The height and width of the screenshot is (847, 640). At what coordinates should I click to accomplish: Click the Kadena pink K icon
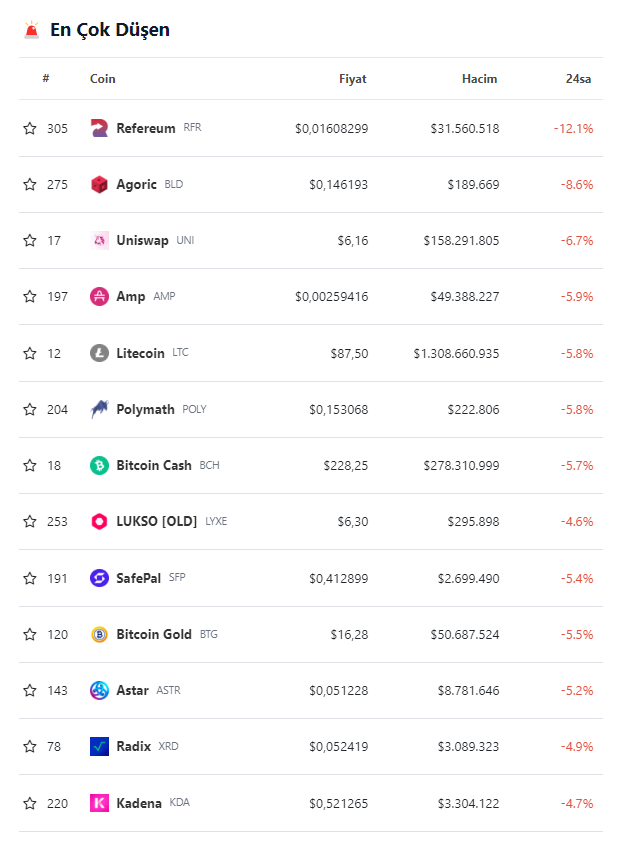[x=99, y=803]
